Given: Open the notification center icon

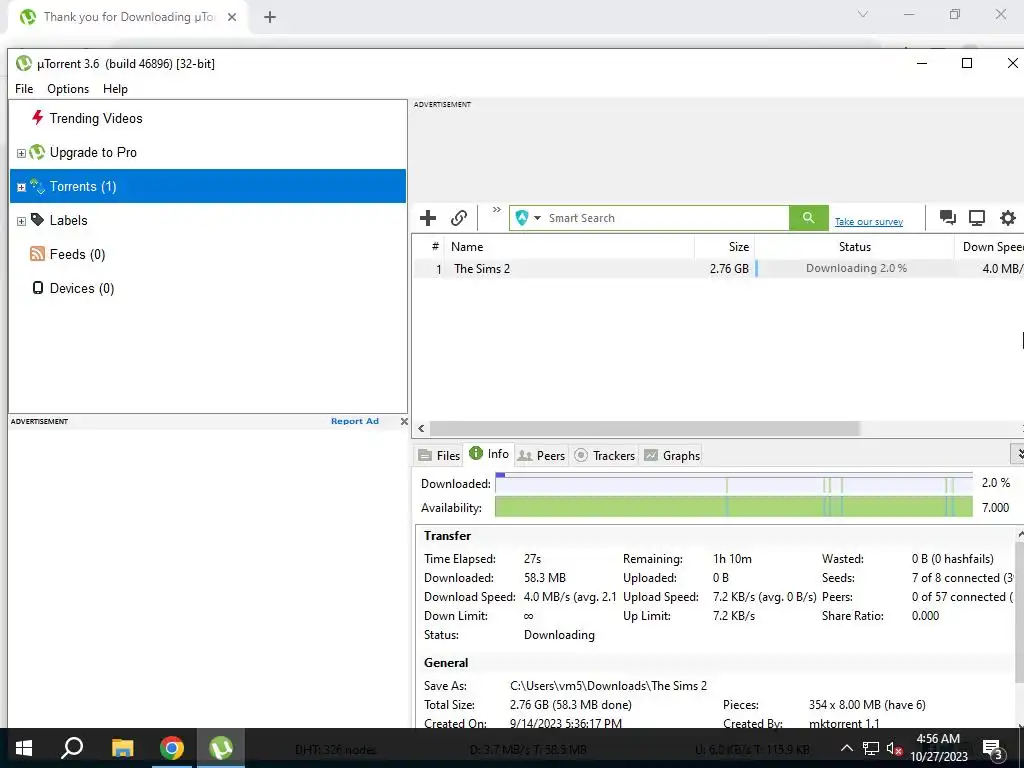Looking at the screenshot, I should pyautogui.click(x=993, y=748).
